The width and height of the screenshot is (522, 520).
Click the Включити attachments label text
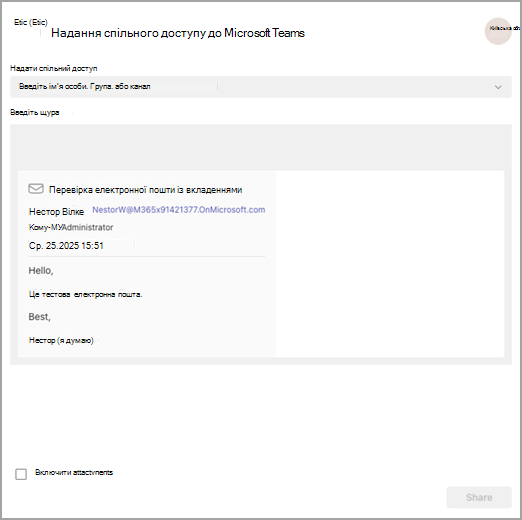[74, 472]
